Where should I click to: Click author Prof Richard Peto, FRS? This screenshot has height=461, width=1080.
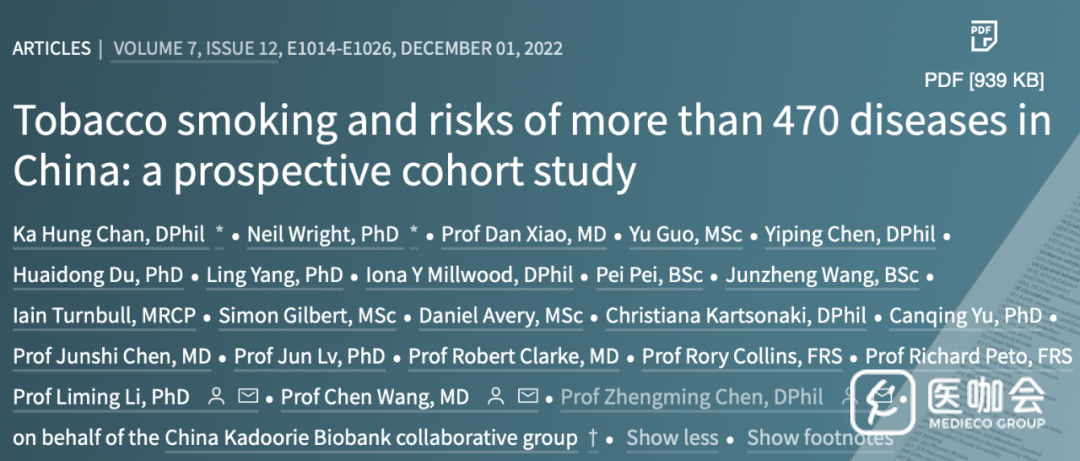(x=969, y=357)
